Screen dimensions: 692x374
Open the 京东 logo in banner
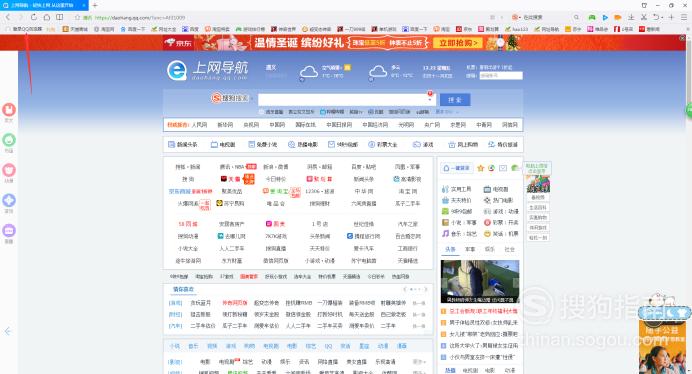click(x=178, y=43)
